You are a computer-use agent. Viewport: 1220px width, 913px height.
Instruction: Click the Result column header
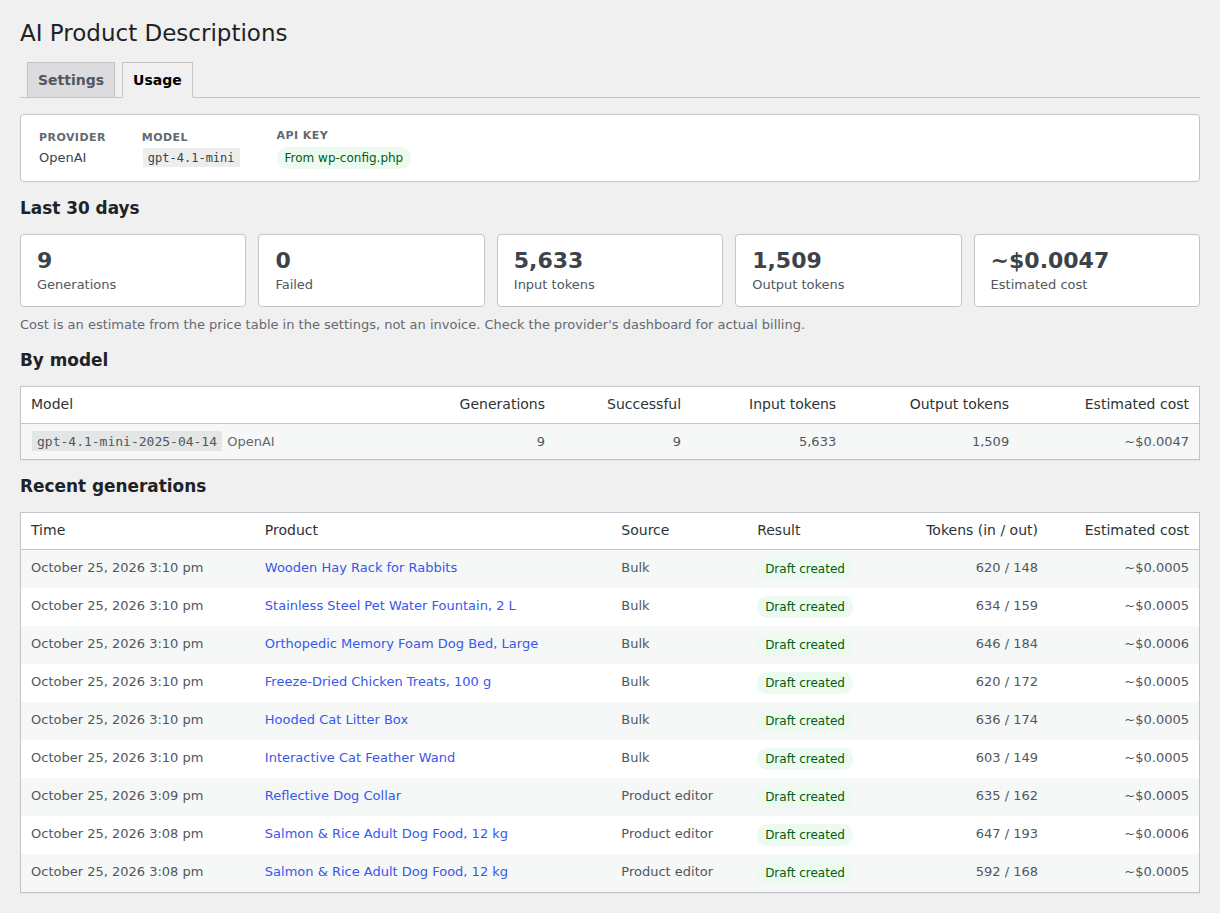[x=779, y=530]
